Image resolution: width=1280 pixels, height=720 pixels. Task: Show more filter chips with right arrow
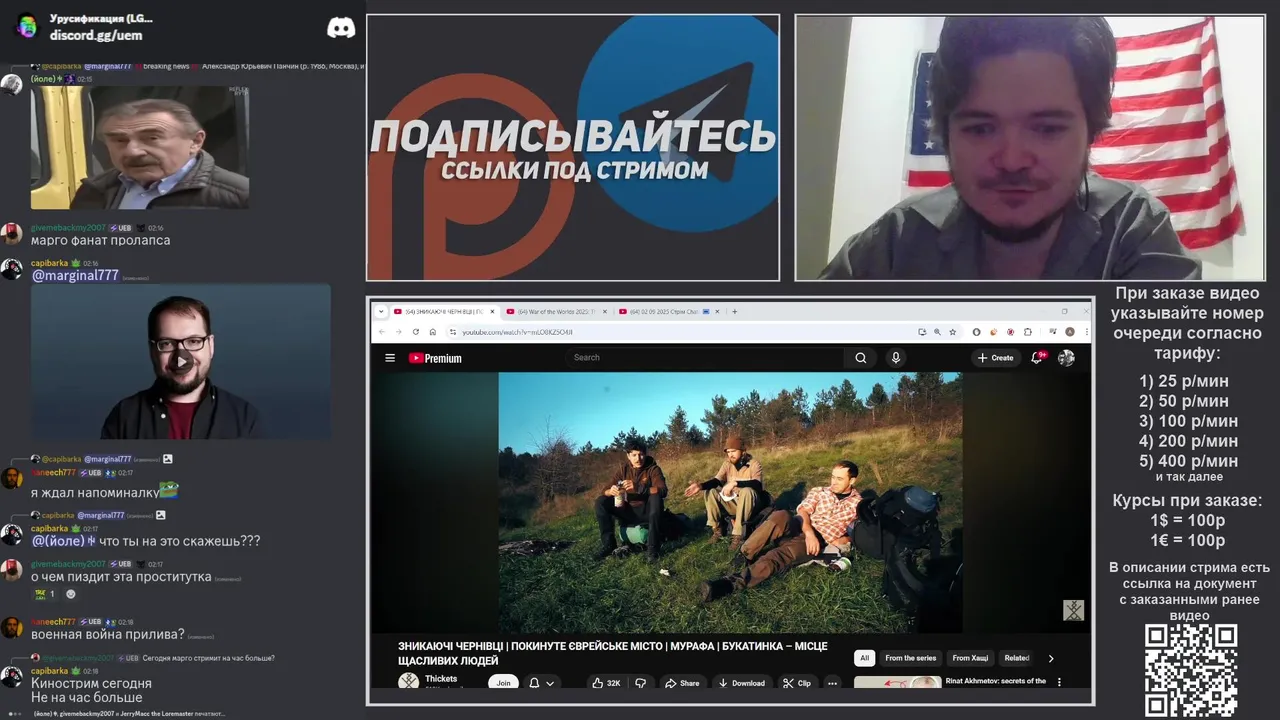(1050, 658)
